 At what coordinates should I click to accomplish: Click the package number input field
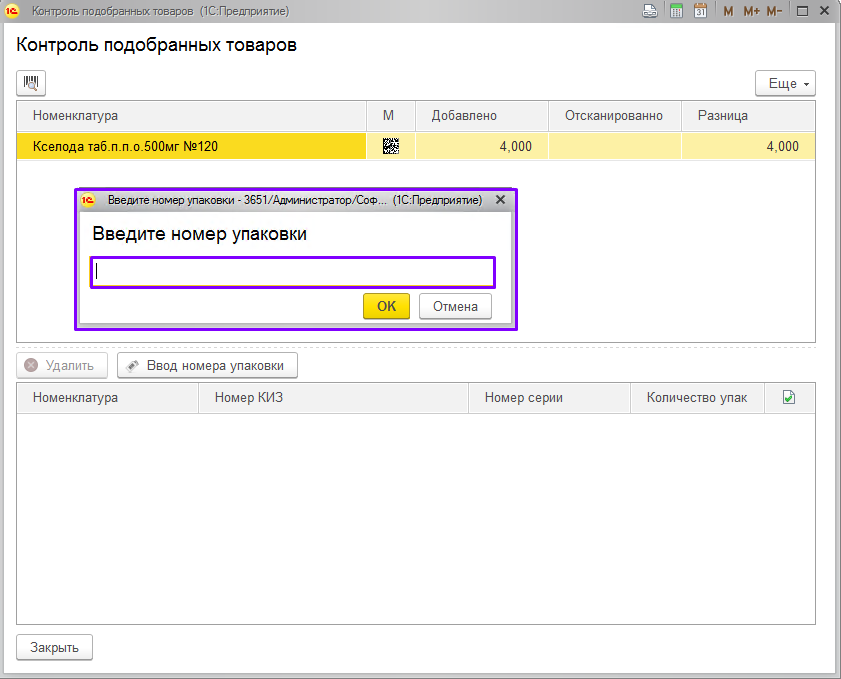pos(293,272)
